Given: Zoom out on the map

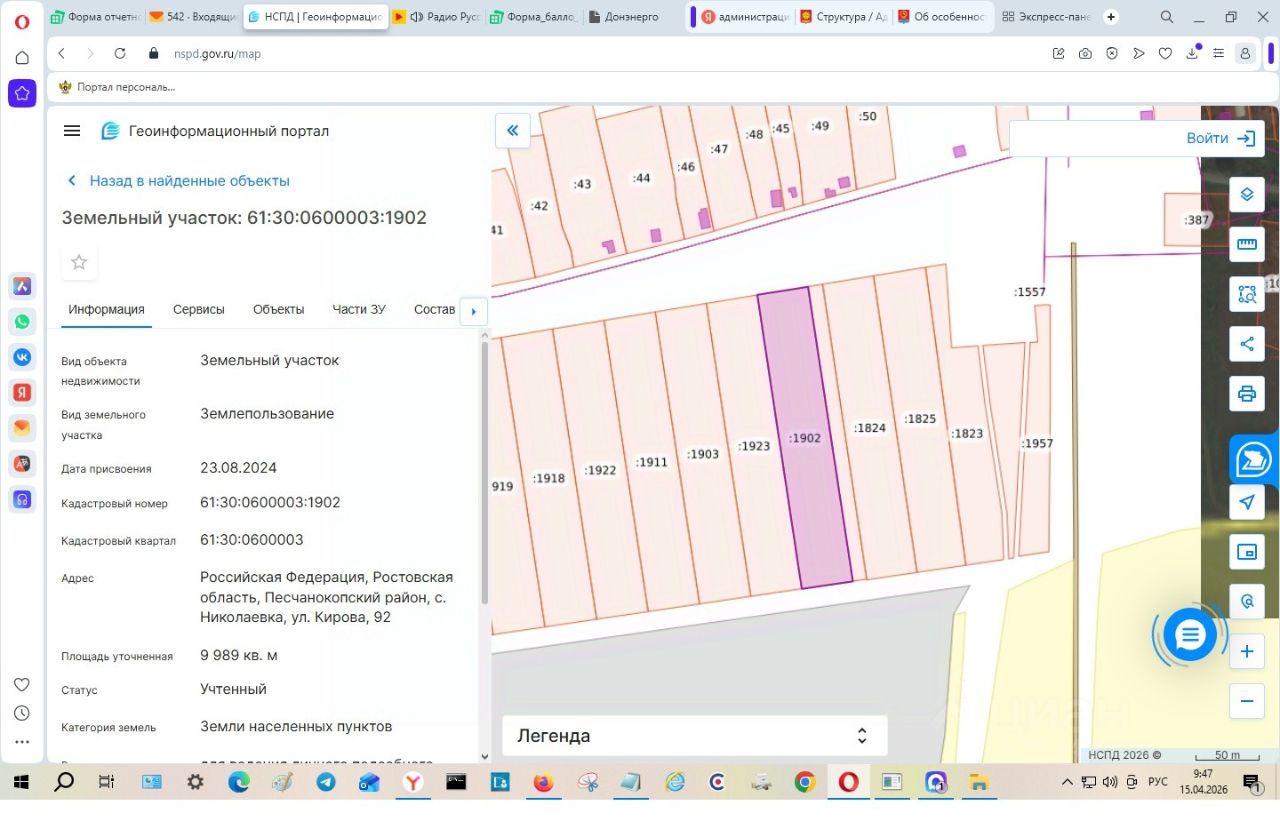Looking at the screenshot, I should pyautogui.click(x=1246, y=701).
